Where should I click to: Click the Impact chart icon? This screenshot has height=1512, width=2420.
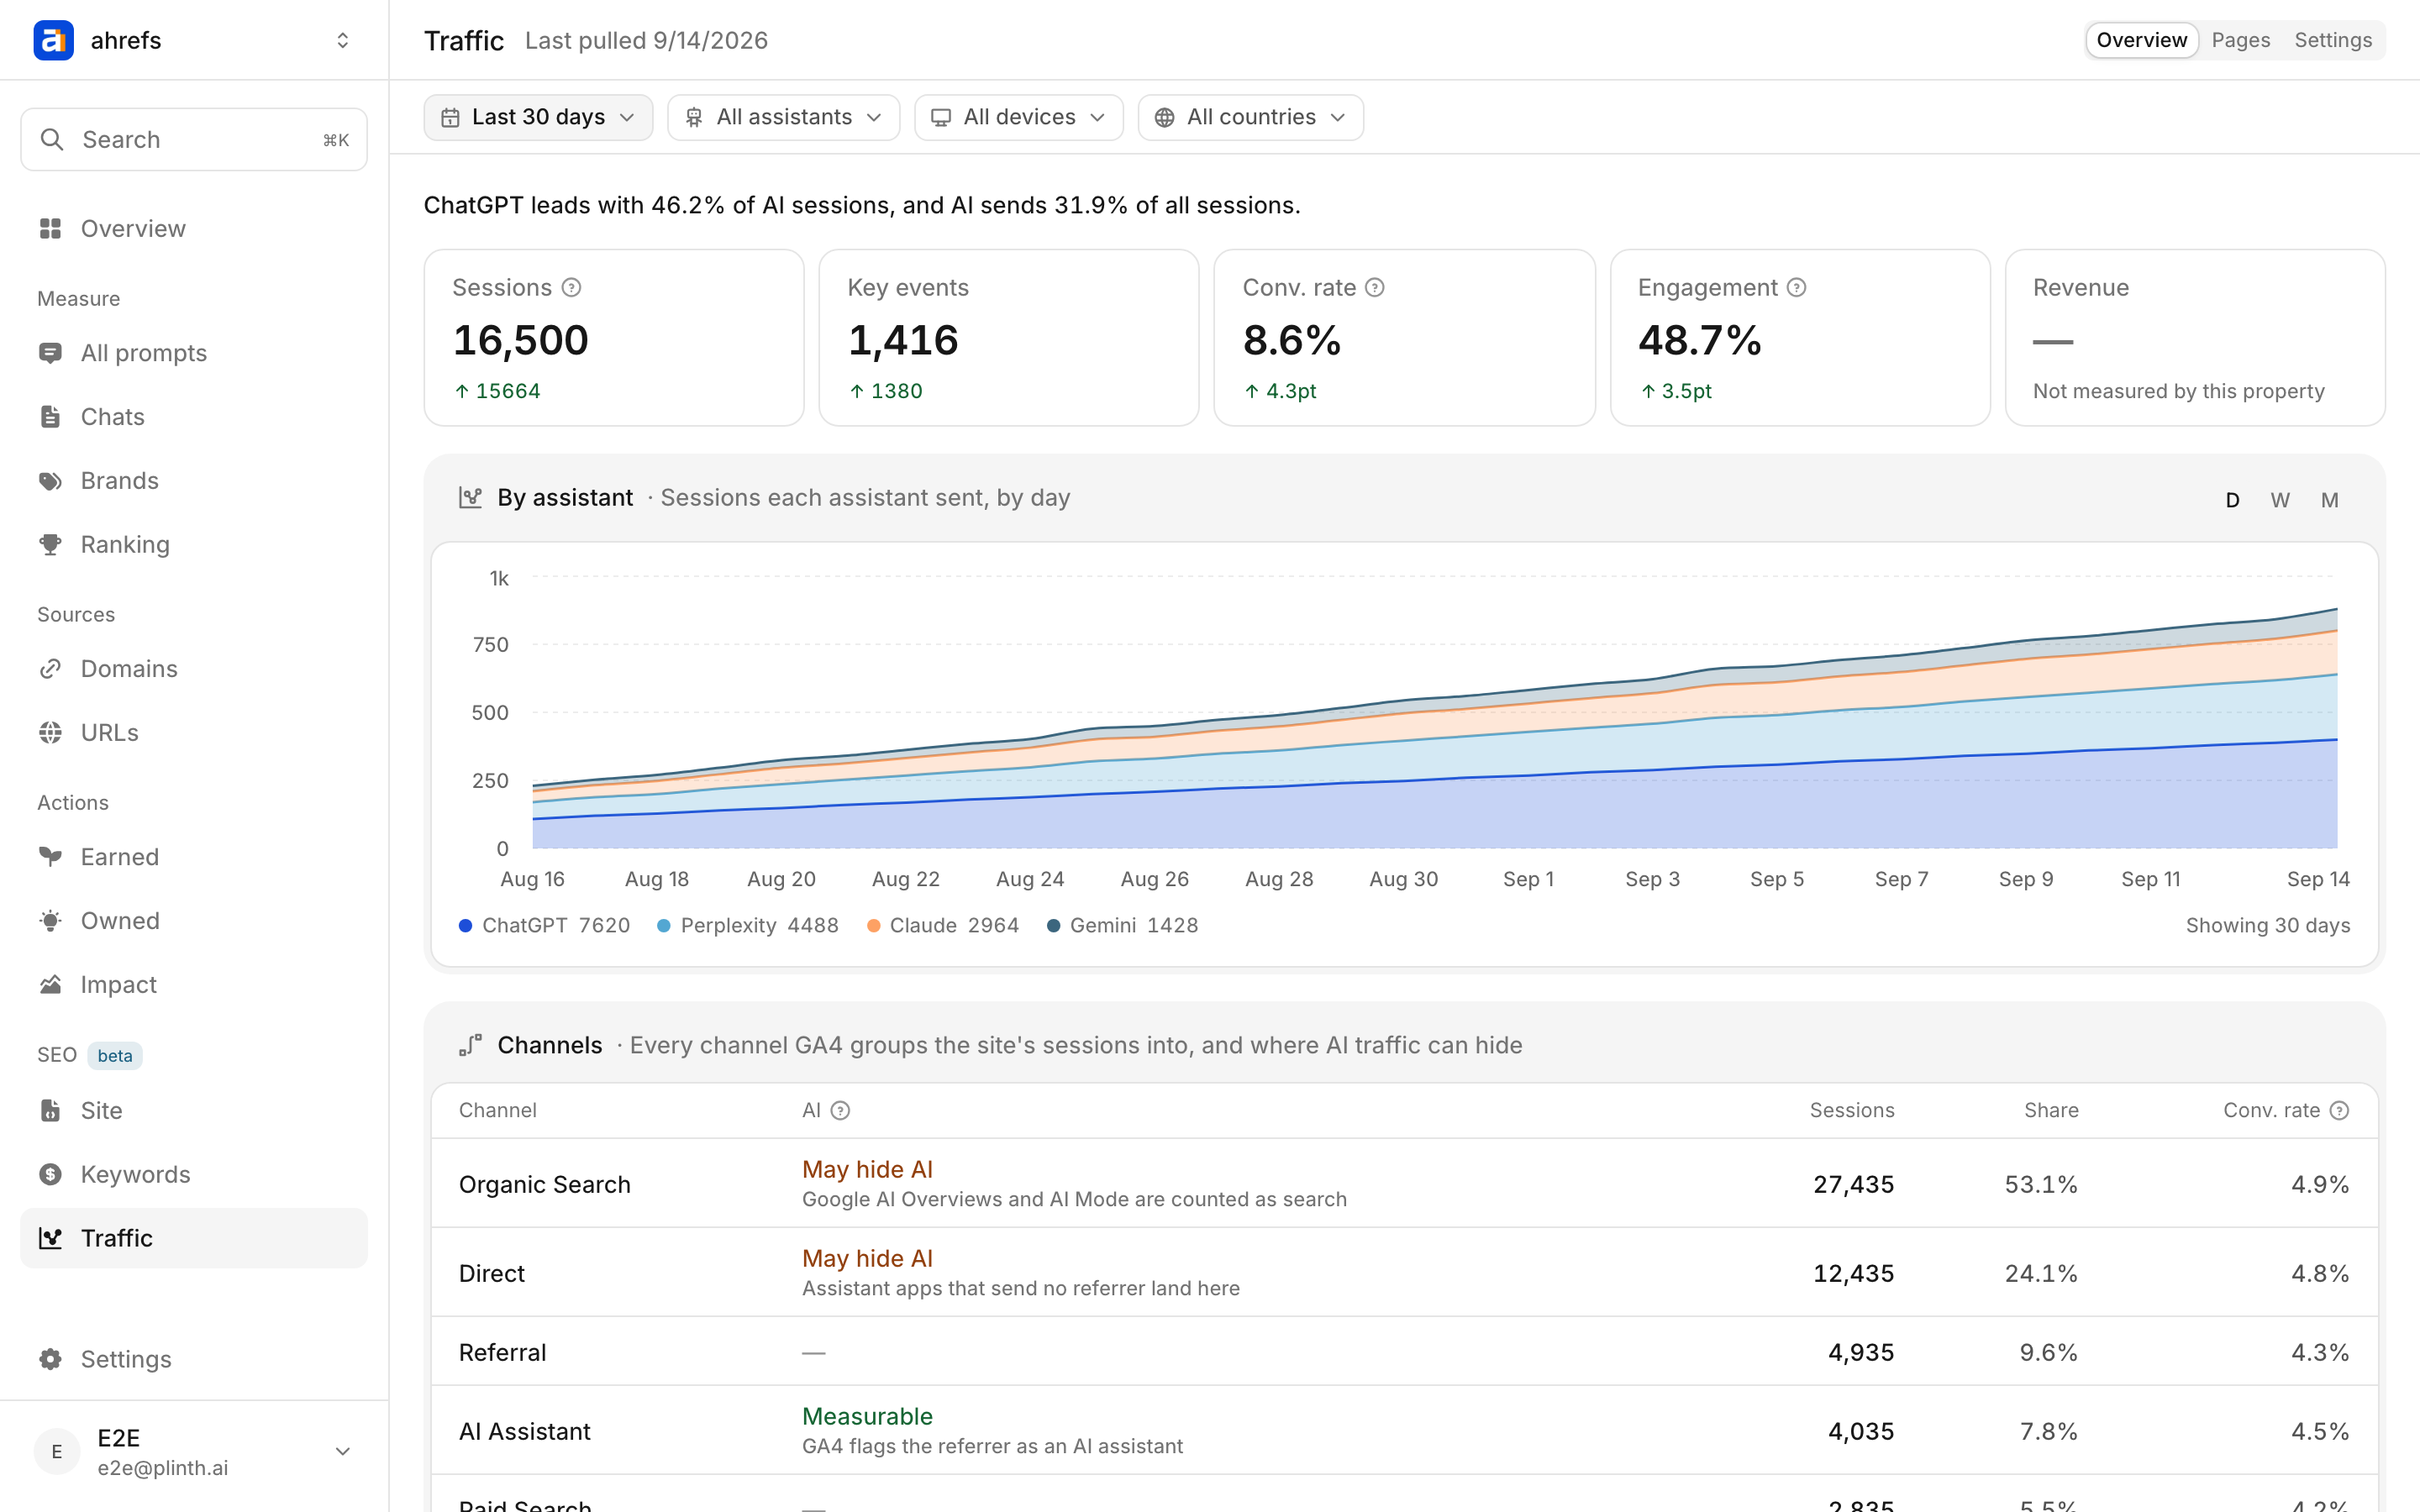point(50,985)
